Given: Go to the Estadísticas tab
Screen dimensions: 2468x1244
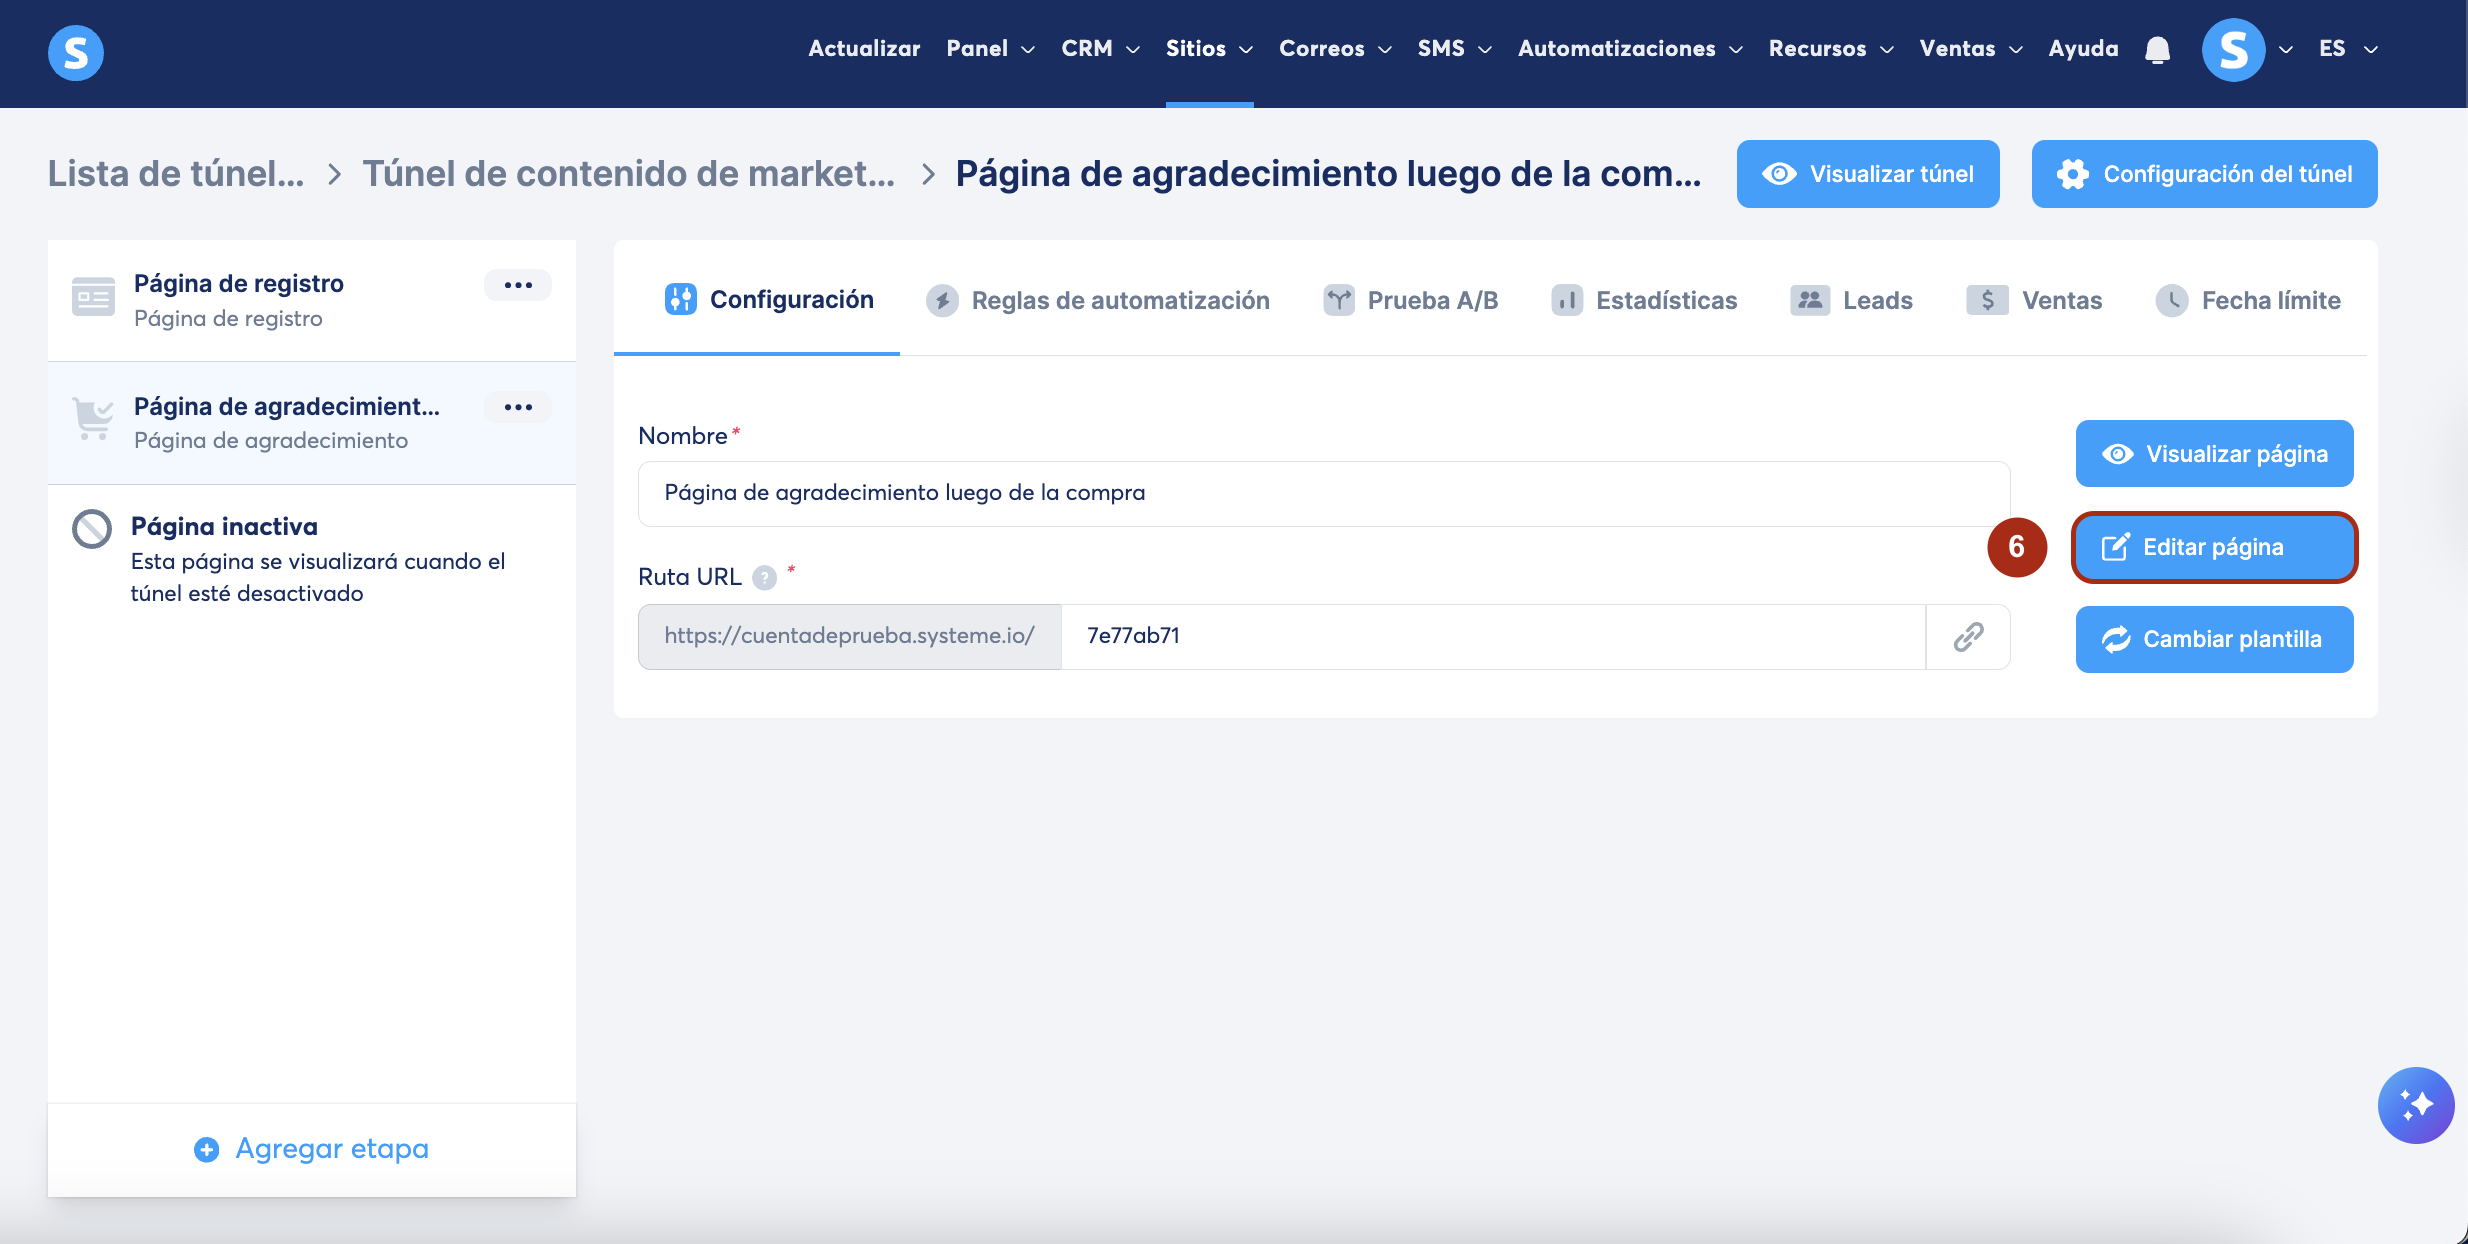Looking at the screenshot, I should 1644,300.
